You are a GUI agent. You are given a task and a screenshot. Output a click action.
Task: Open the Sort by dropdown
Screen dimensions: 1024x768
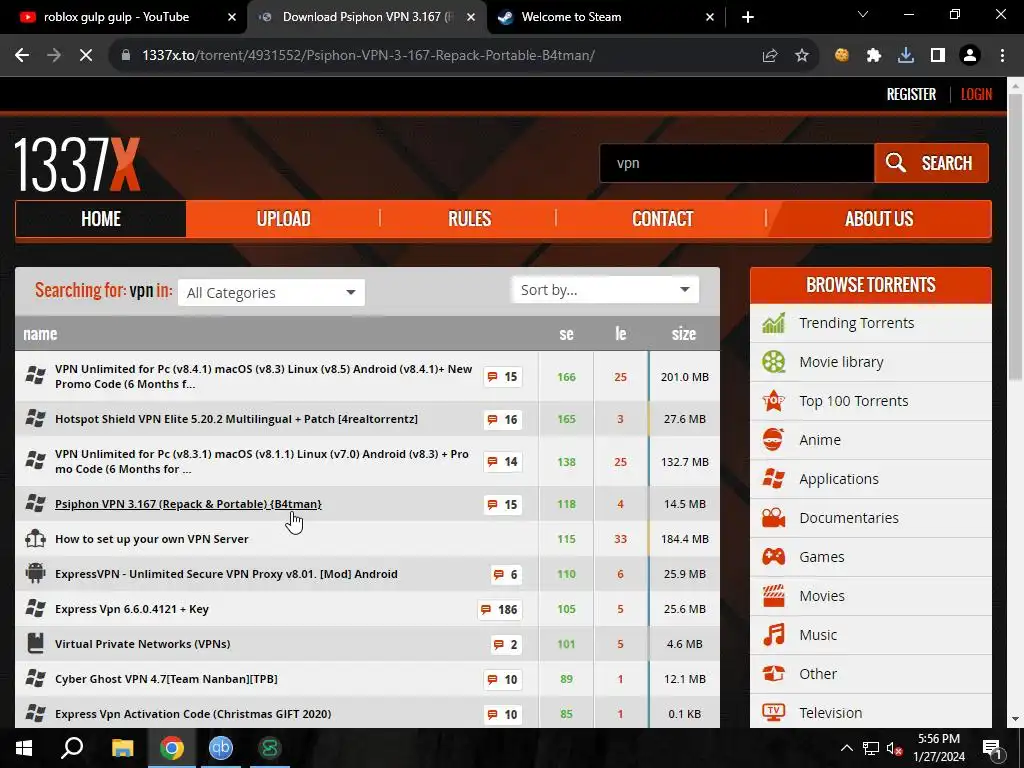point(605,290)
